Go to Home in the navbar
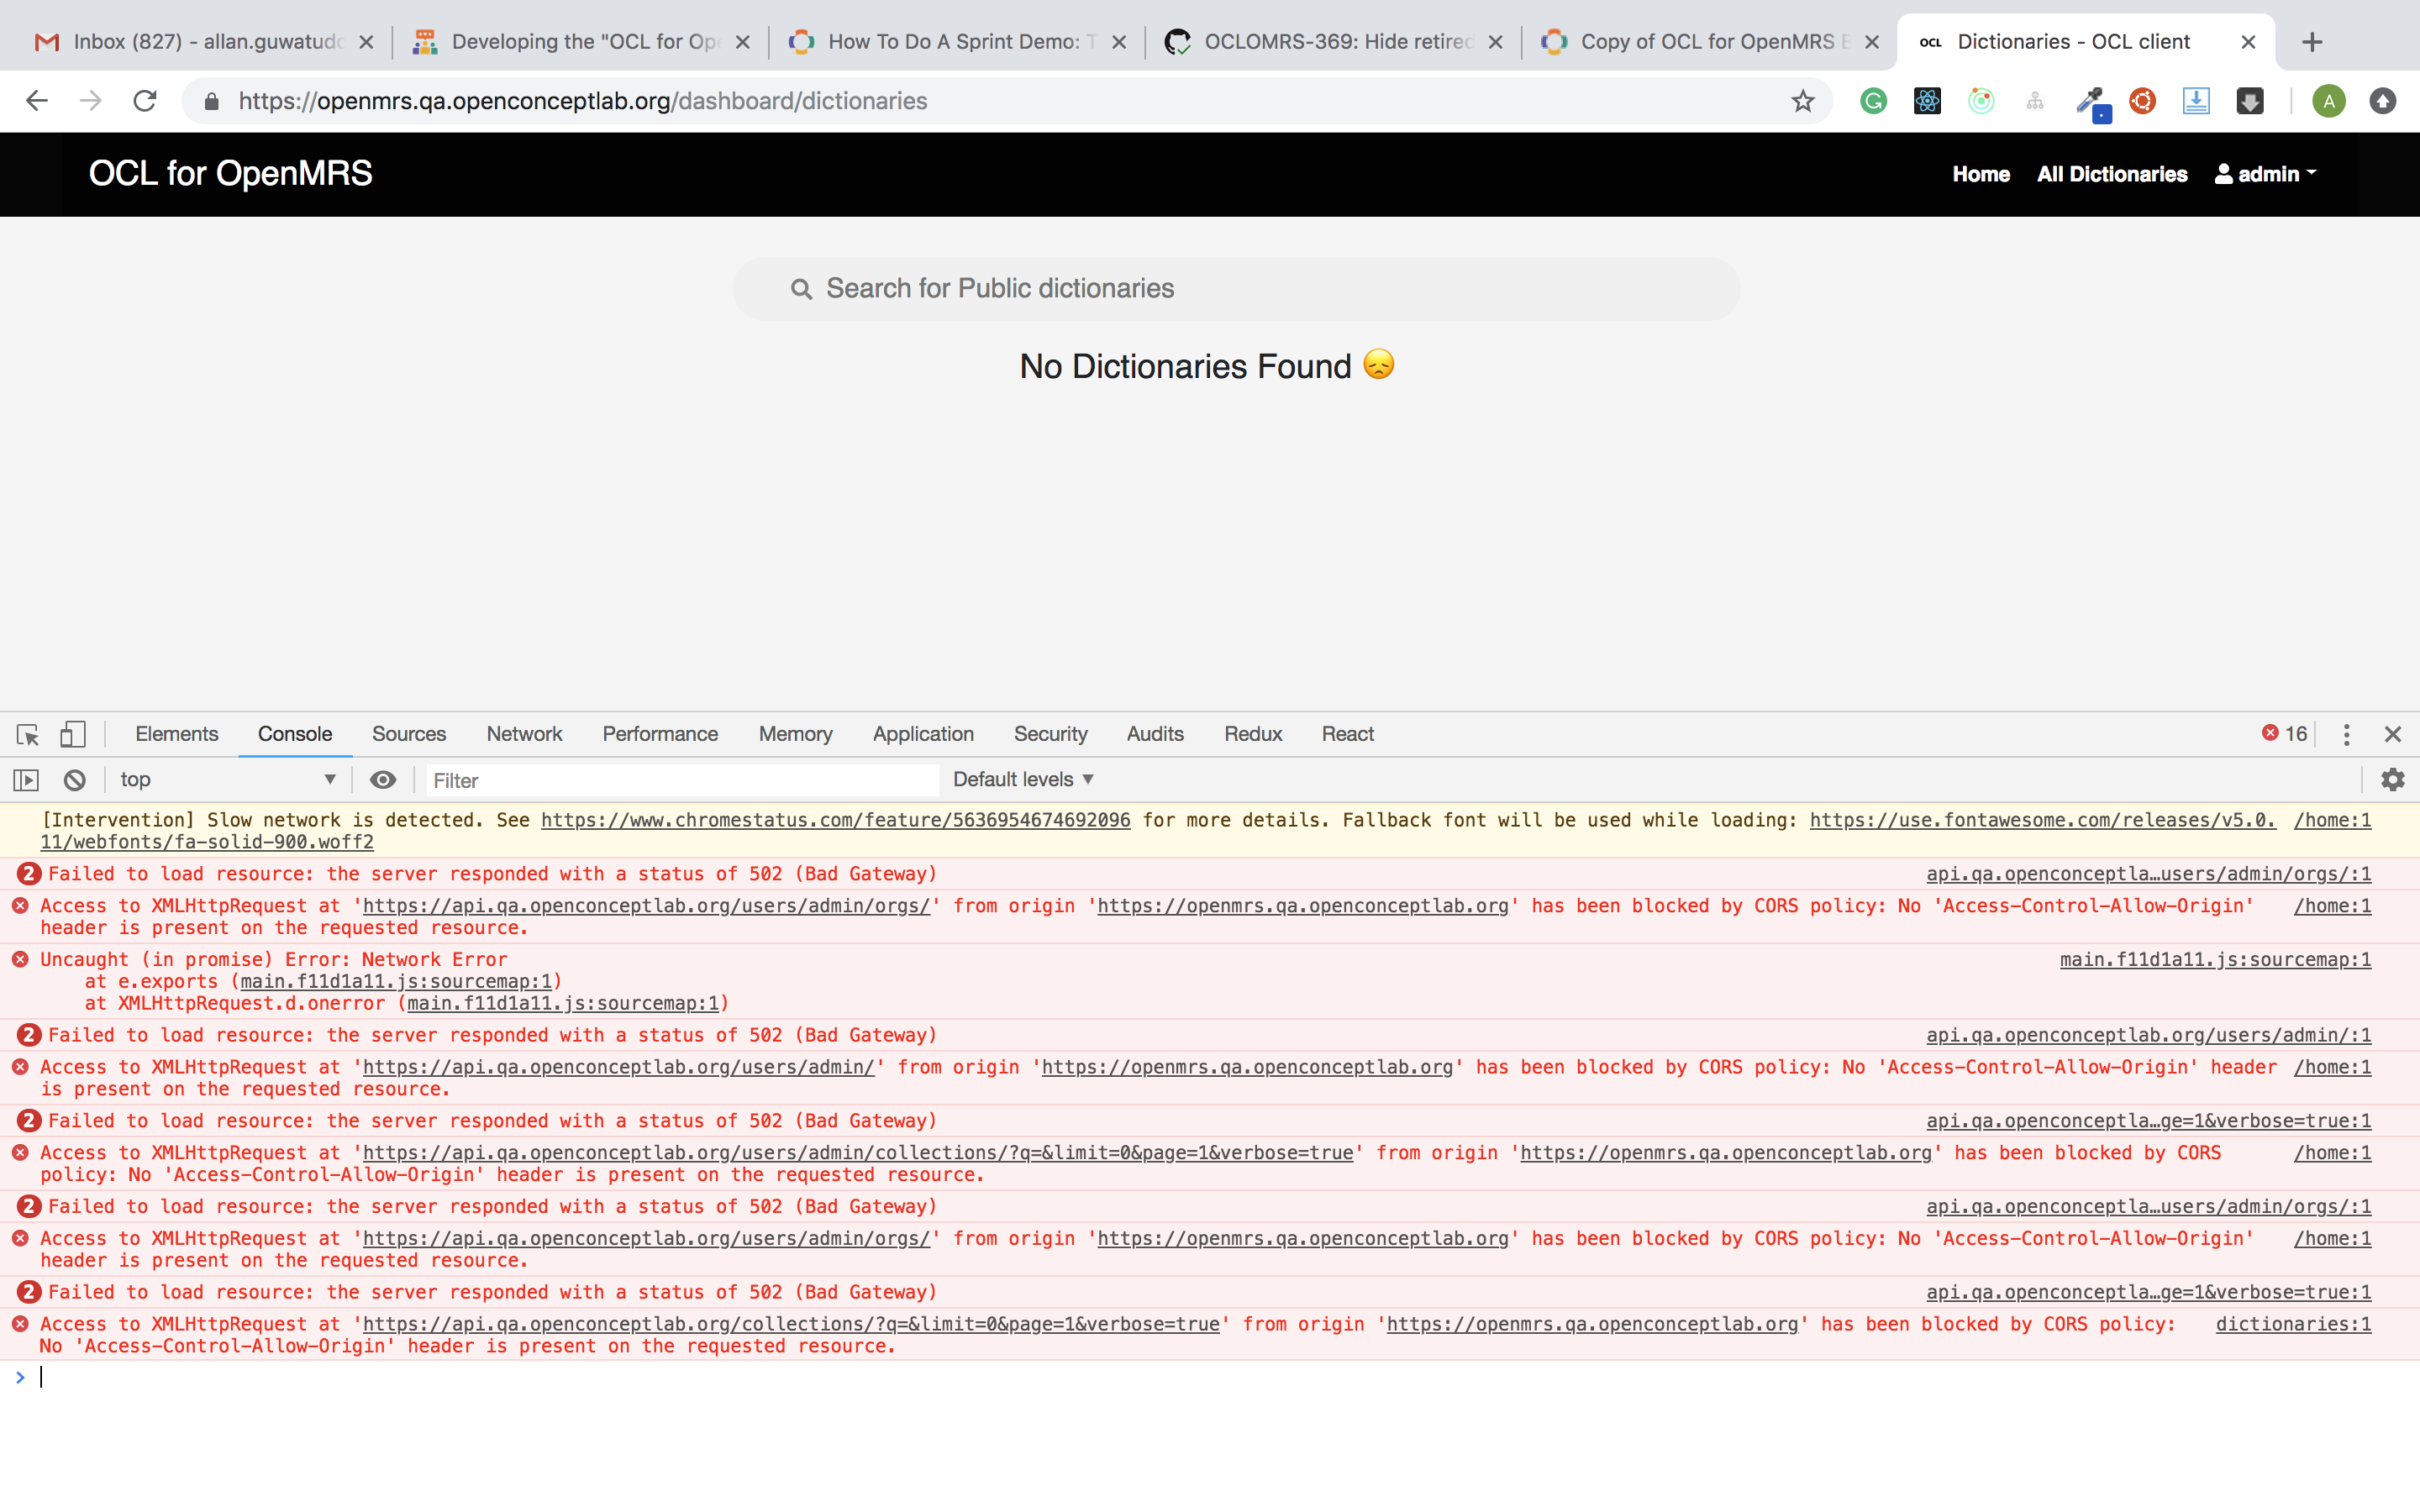 tap(1981, 174)
